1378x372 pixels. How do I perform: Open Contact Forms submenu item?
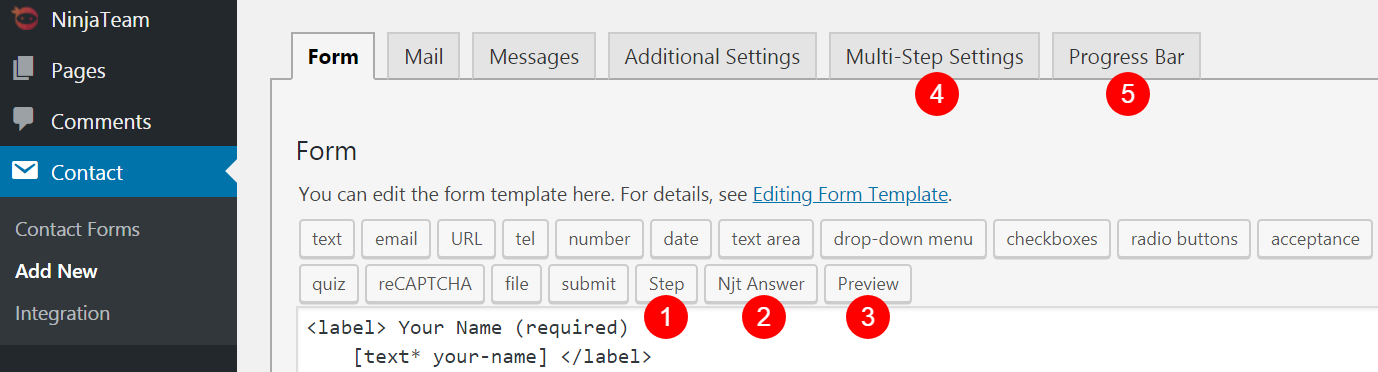click(77, 229)
